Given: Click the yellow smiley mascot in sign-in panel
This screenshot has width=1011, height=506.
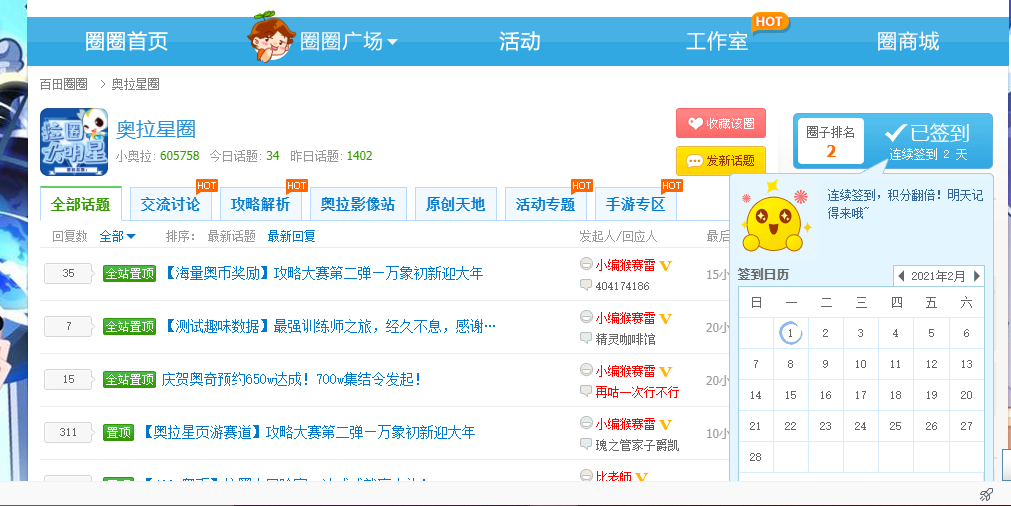Looking at the screenshot, I should [x=775, y=222].
